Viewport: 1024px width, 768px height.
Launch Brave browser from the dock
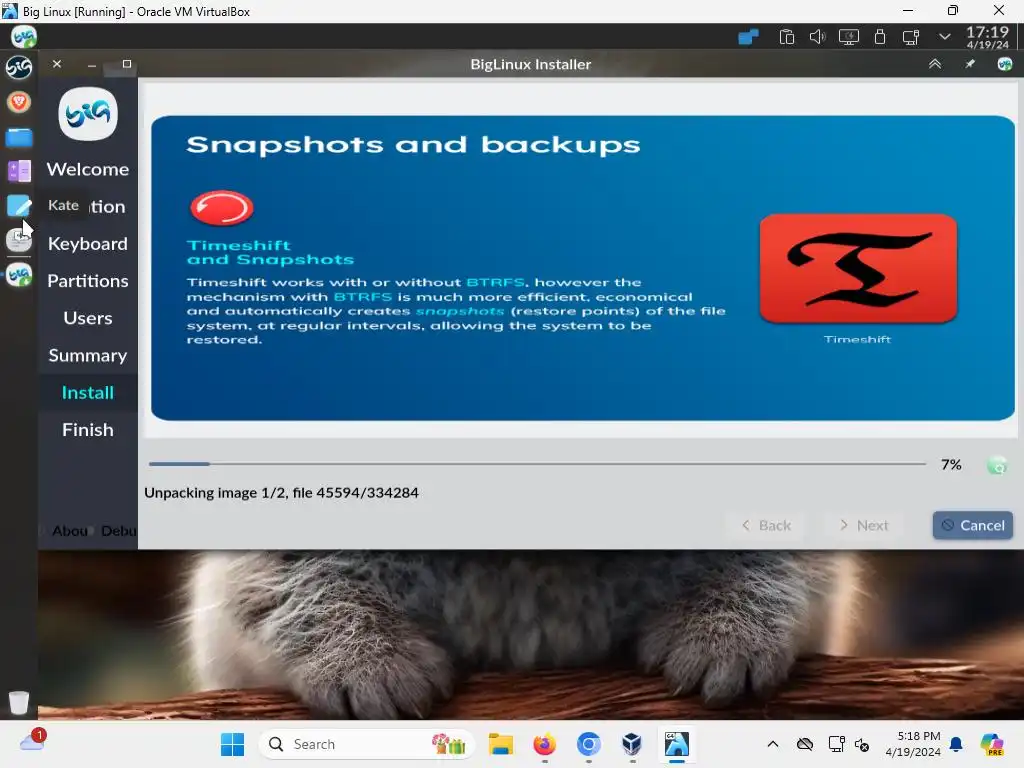click(19, 102)
